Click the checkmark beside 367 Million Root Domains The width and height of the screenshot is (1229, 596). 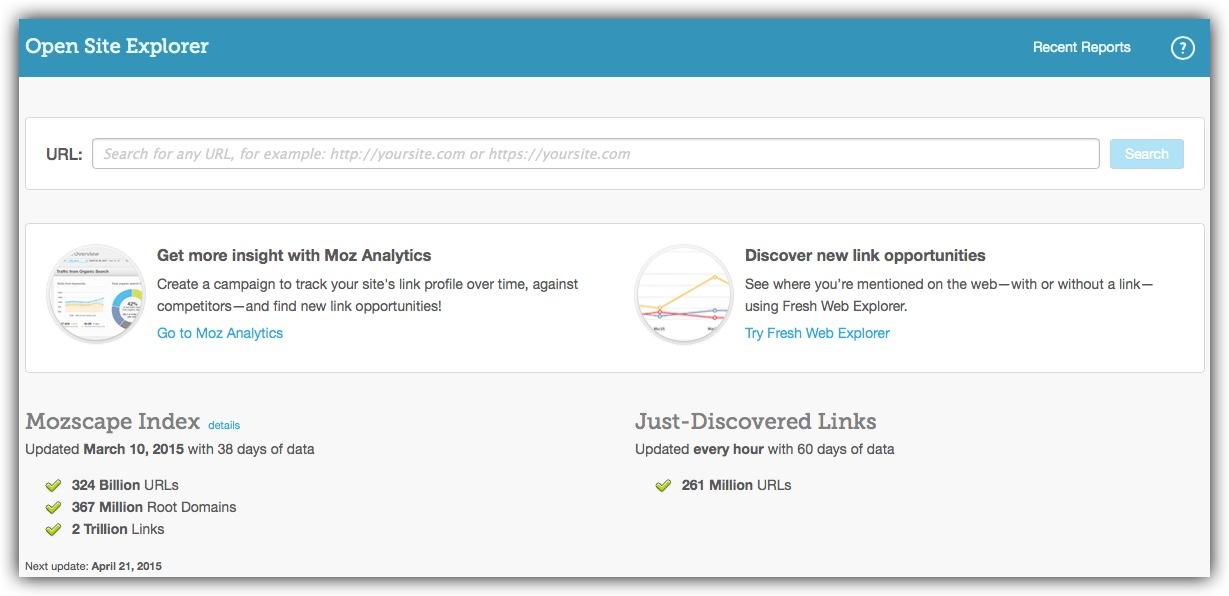click(53, 507)
